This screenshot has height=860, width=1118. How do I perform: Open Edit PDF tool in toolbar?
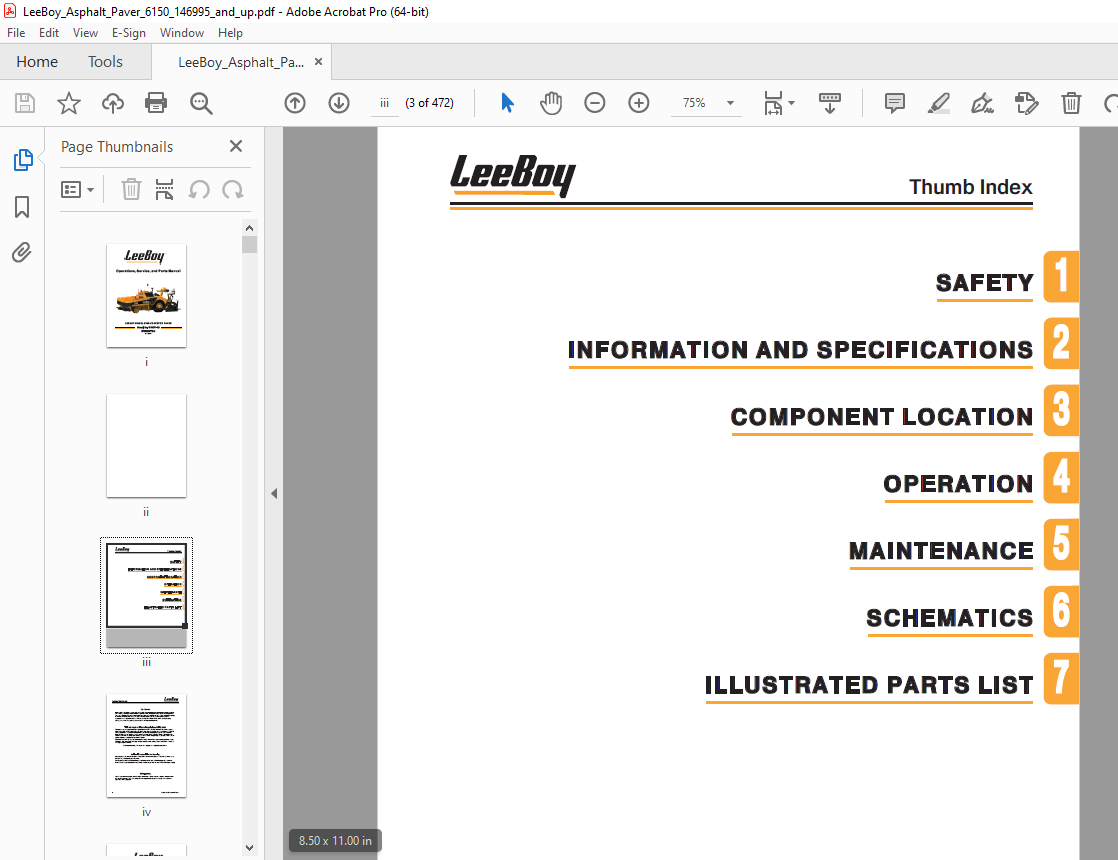click(1026, 103)
